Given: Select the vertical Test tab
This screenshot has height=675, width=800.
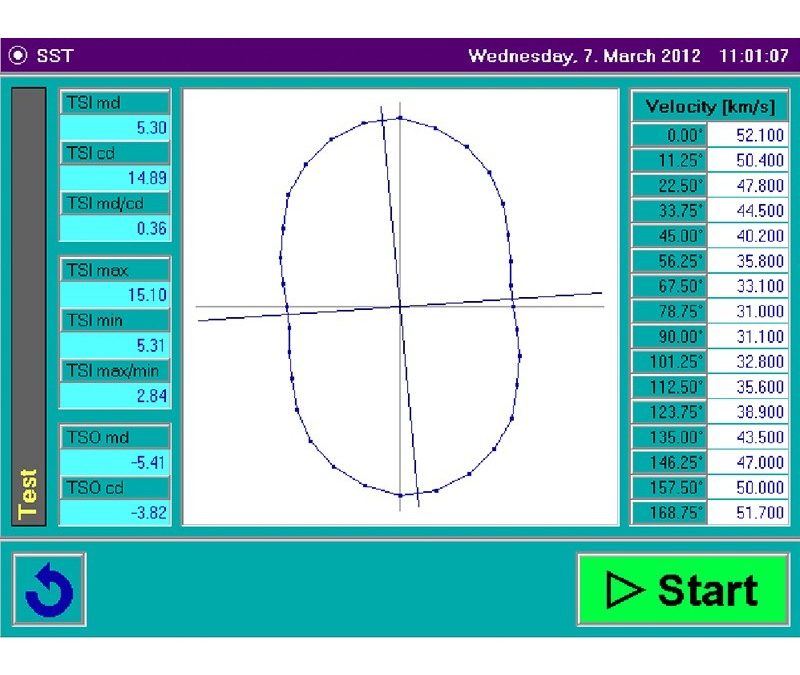Looking at the screenshot, I should coord(29,305).
